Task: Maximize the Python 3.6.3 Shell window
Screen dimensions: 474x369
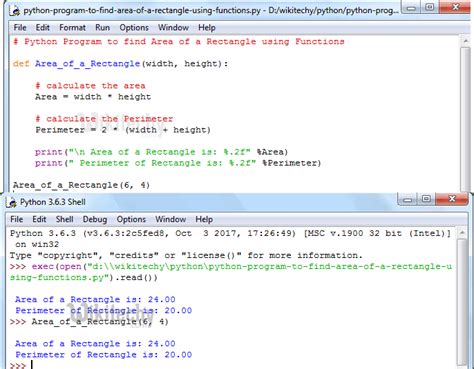Action: [426, 199]
